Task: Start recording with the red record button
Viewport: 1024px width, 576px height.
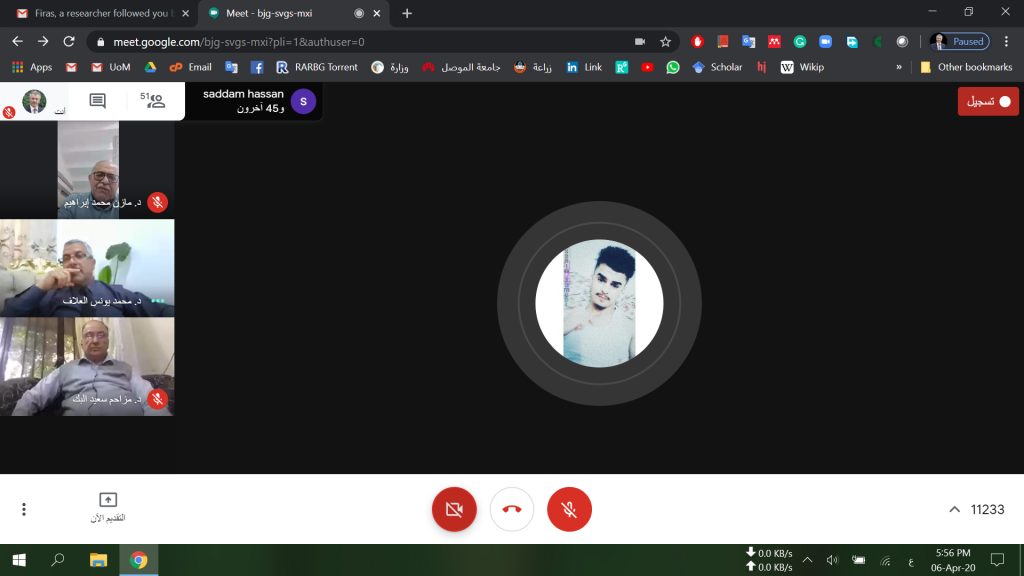Action: pyautogui.click(x=988, y=101)
